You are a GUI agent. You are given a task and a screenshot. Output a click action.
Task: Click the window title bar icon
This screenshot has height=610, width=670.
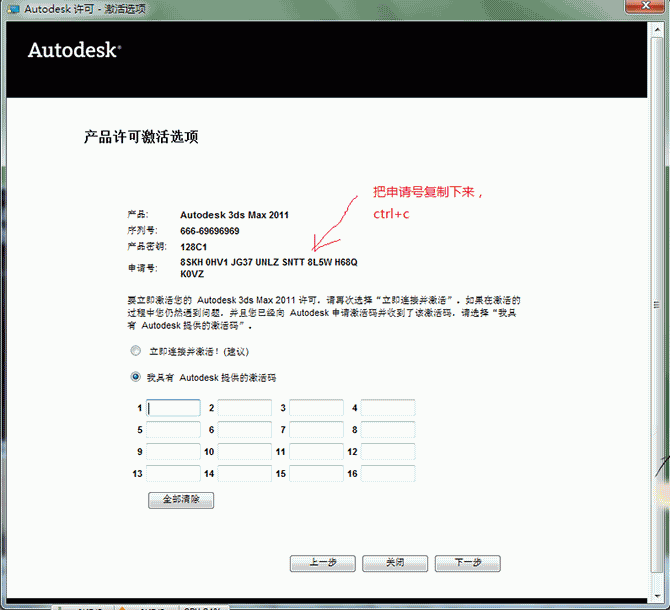pos(13,9)
